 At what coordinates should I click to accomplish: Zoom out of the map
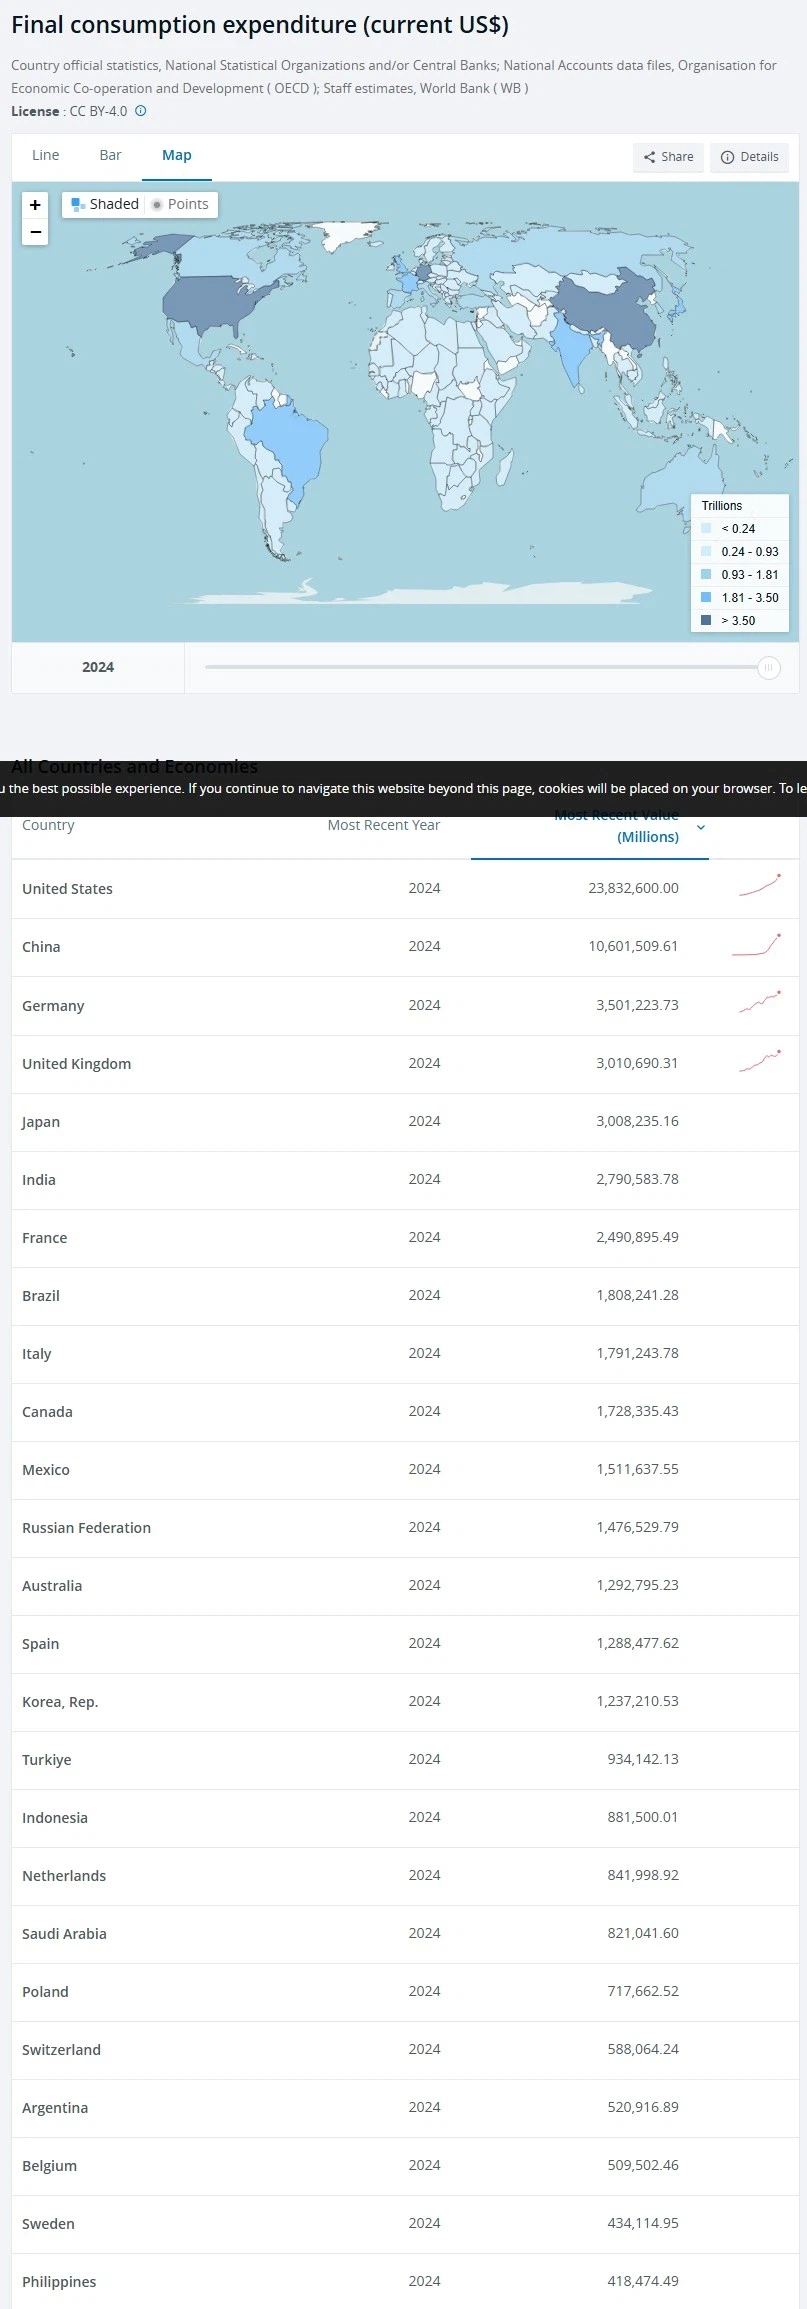pyautogui.click(x=35, y=232)
